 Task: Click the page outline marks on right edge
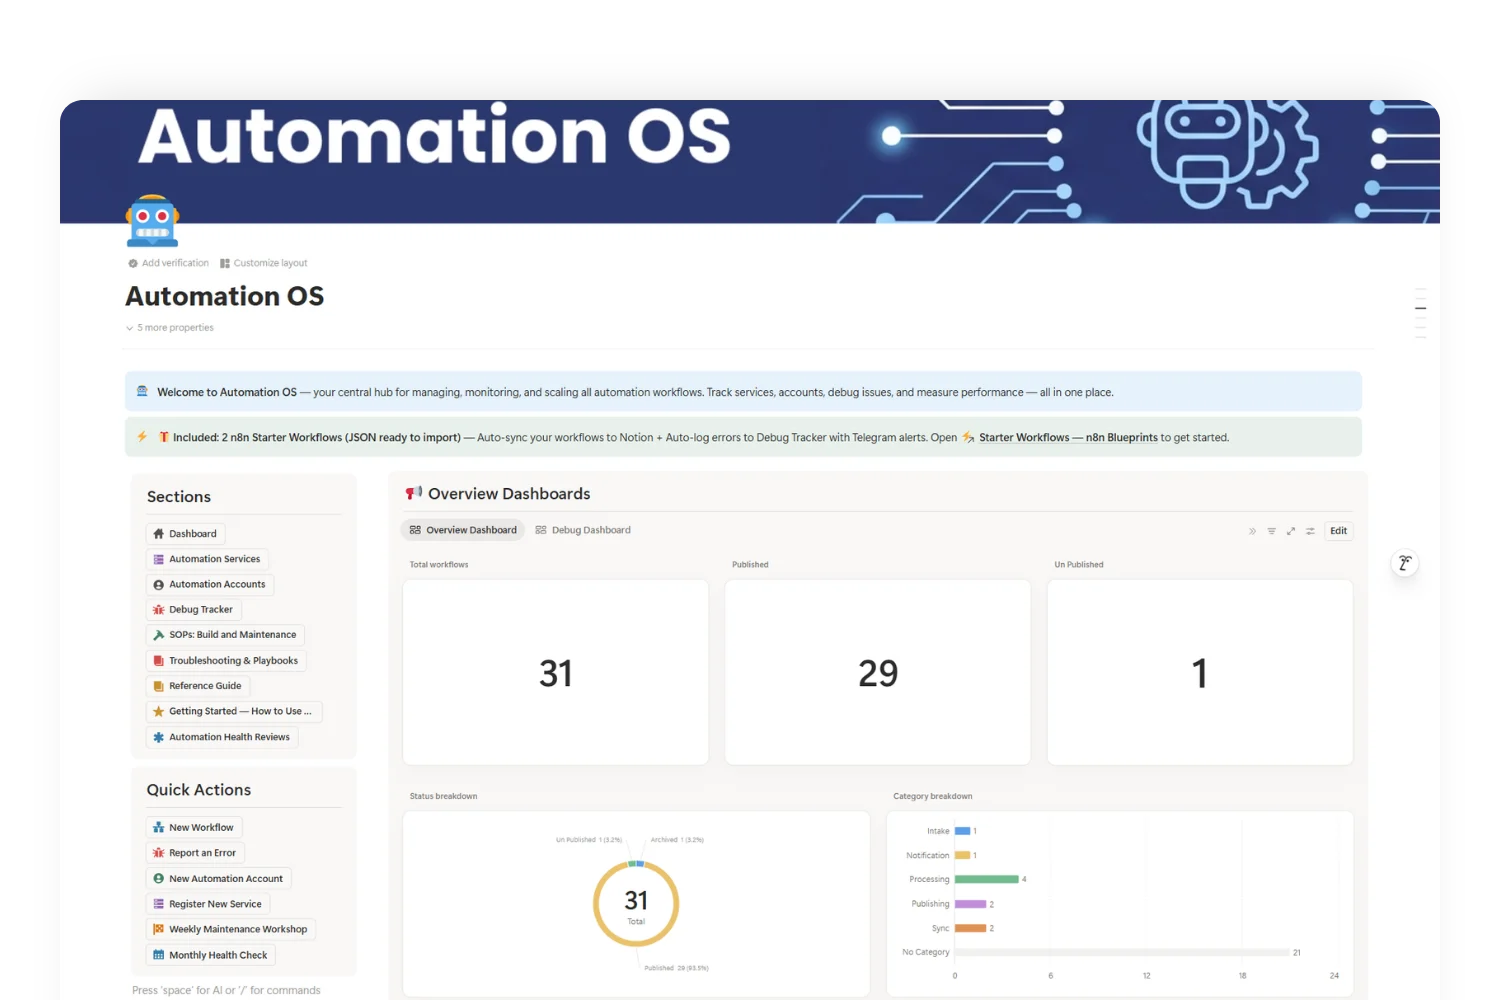point(1420,313)
